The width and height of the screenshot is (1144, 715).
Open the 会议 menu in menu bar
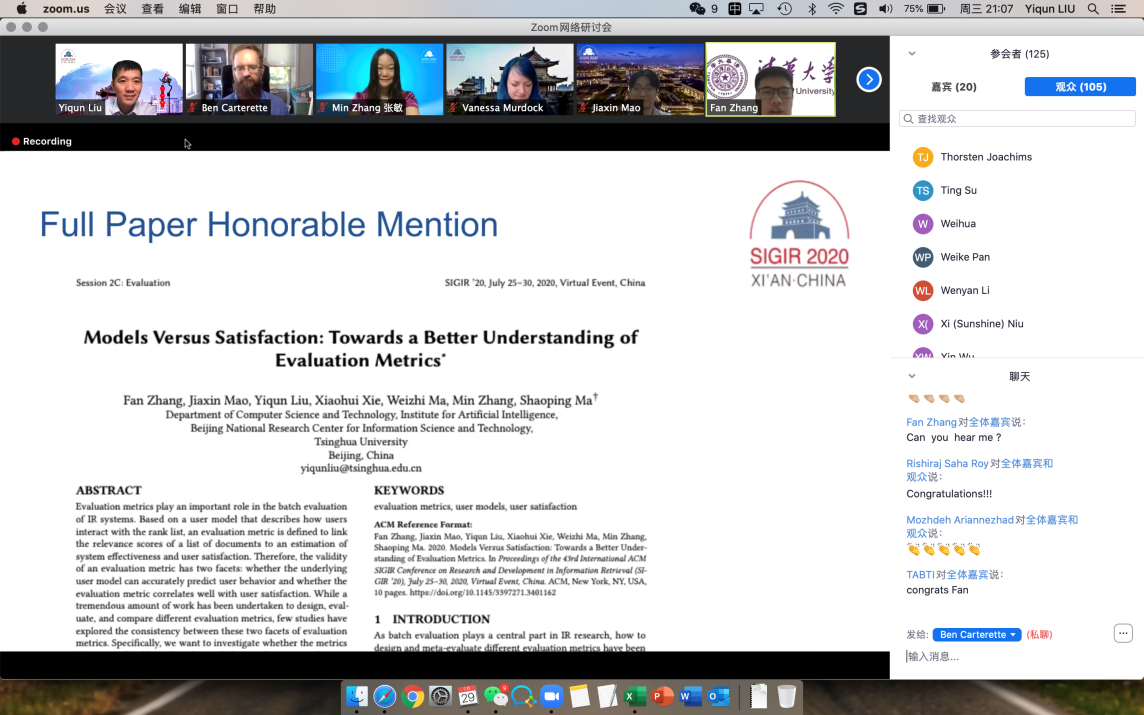click(115, 9)
